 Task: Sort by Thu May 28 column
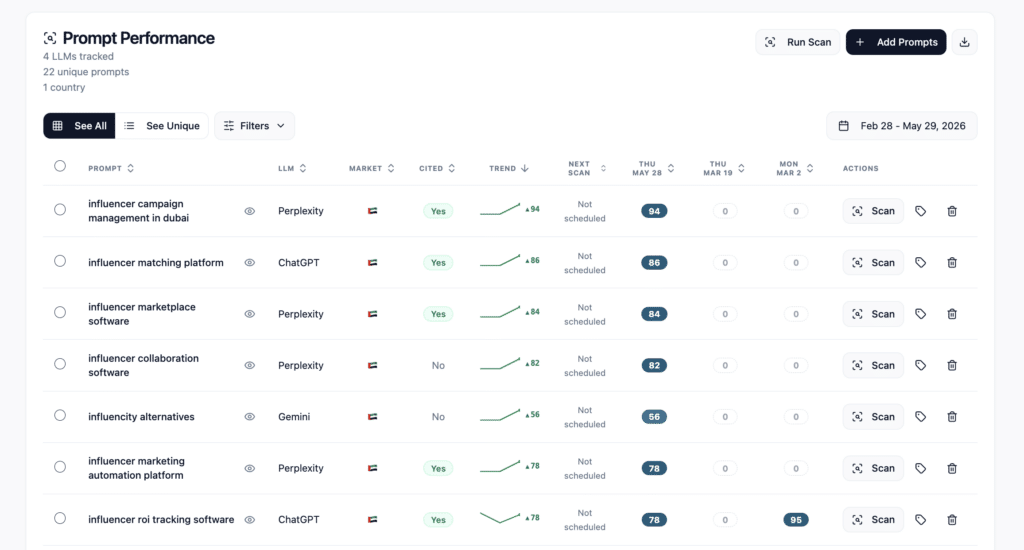[653, 169]
